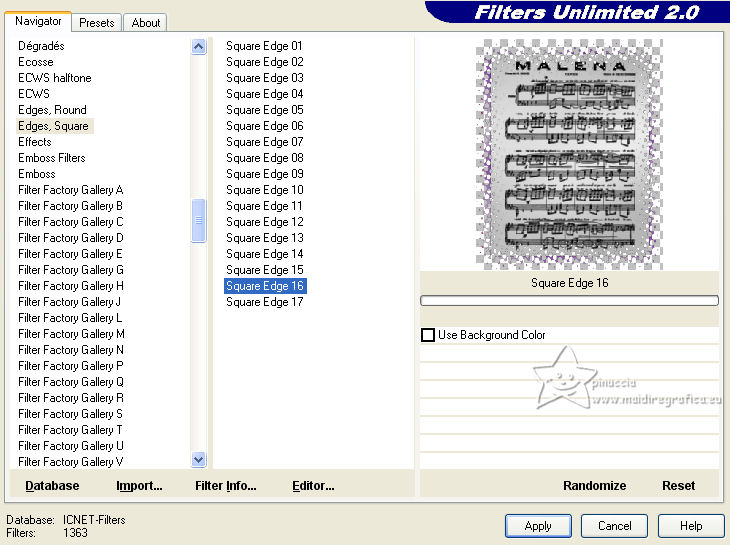Select Filter Factory Gallery E
Screen dimensions: 730x545
tap(70, 254)
